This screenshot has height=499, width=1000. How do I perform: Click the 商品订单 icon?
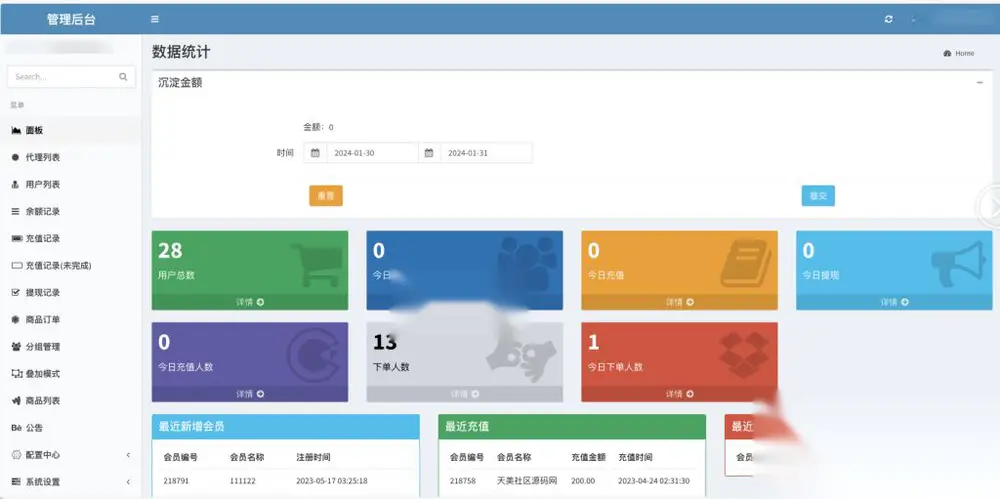16,320
